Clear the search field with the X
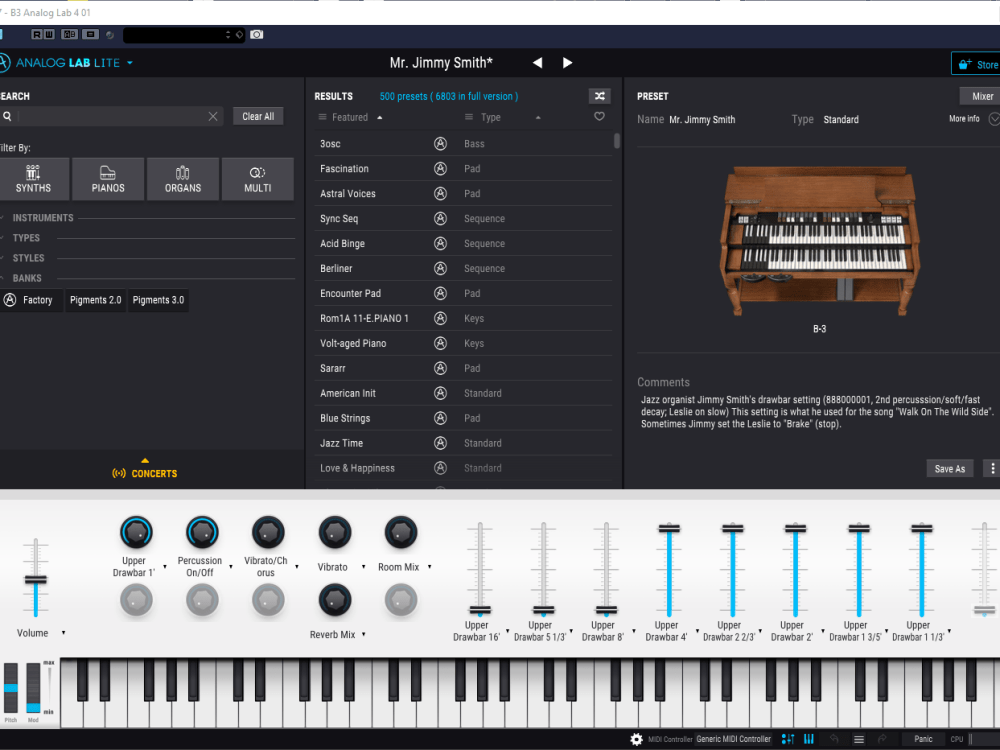 (x=213, y=116)
